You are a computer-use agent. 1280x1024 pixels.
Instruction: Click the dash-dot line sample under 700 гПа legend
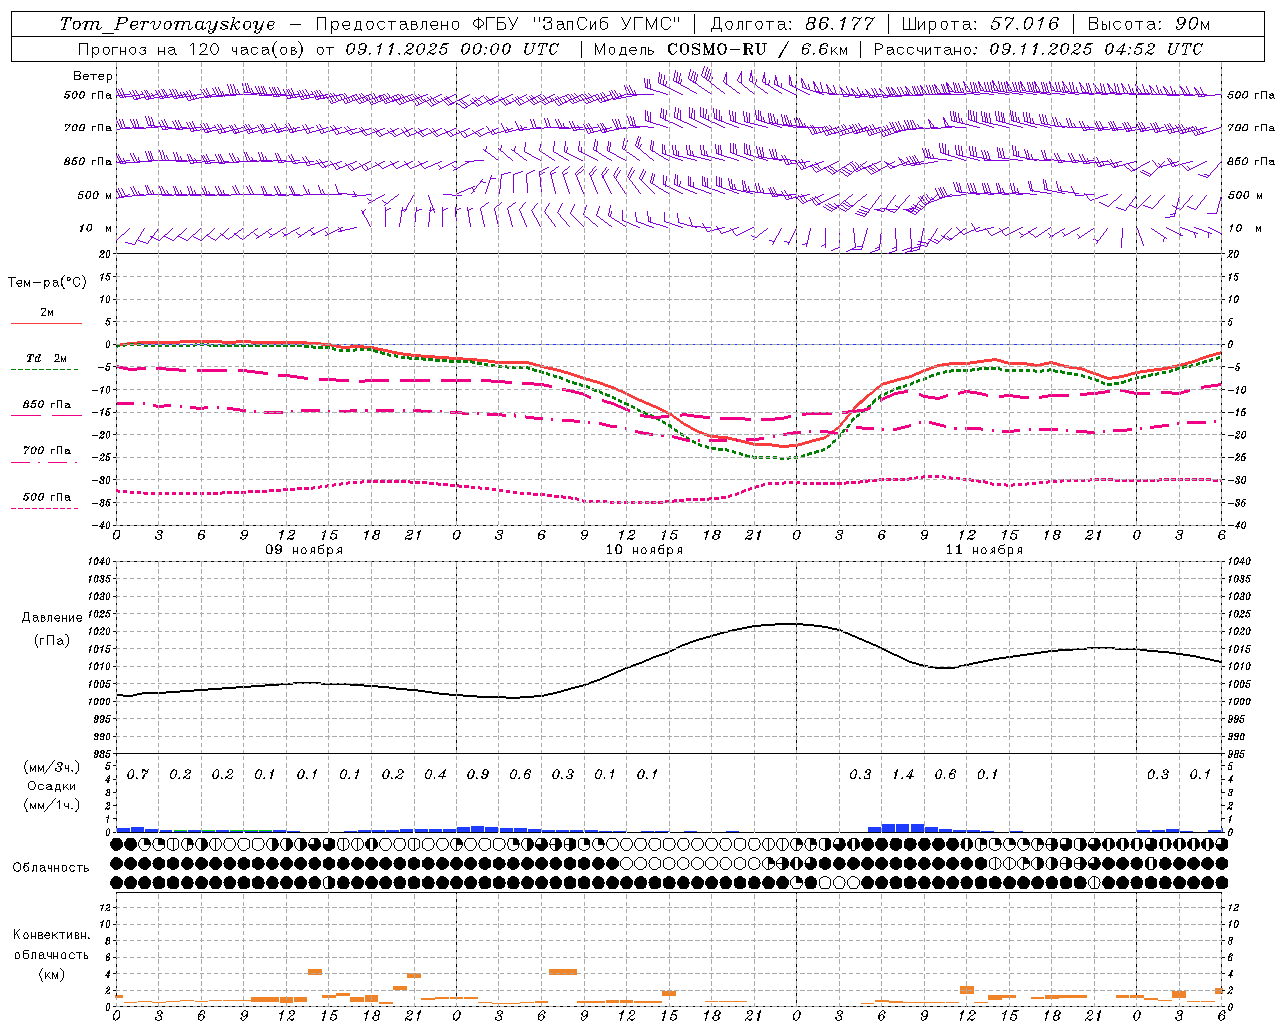44,463
